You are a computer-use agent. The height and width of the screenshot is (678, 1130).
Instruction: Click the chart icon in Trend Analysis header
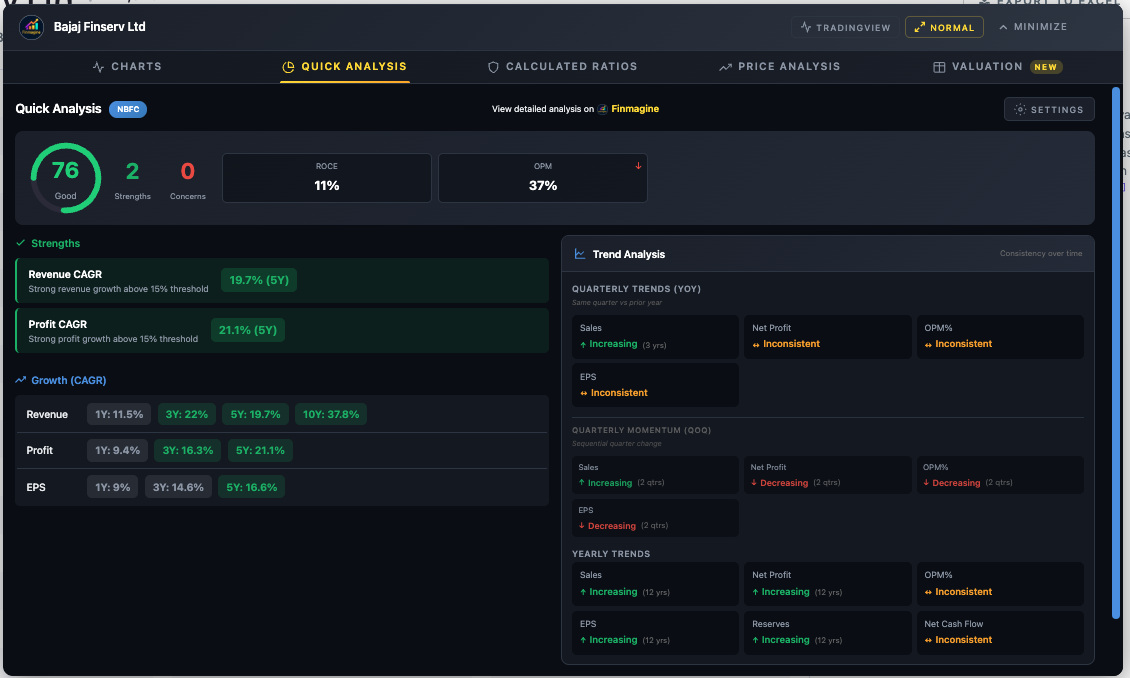[x=581, y=253]
